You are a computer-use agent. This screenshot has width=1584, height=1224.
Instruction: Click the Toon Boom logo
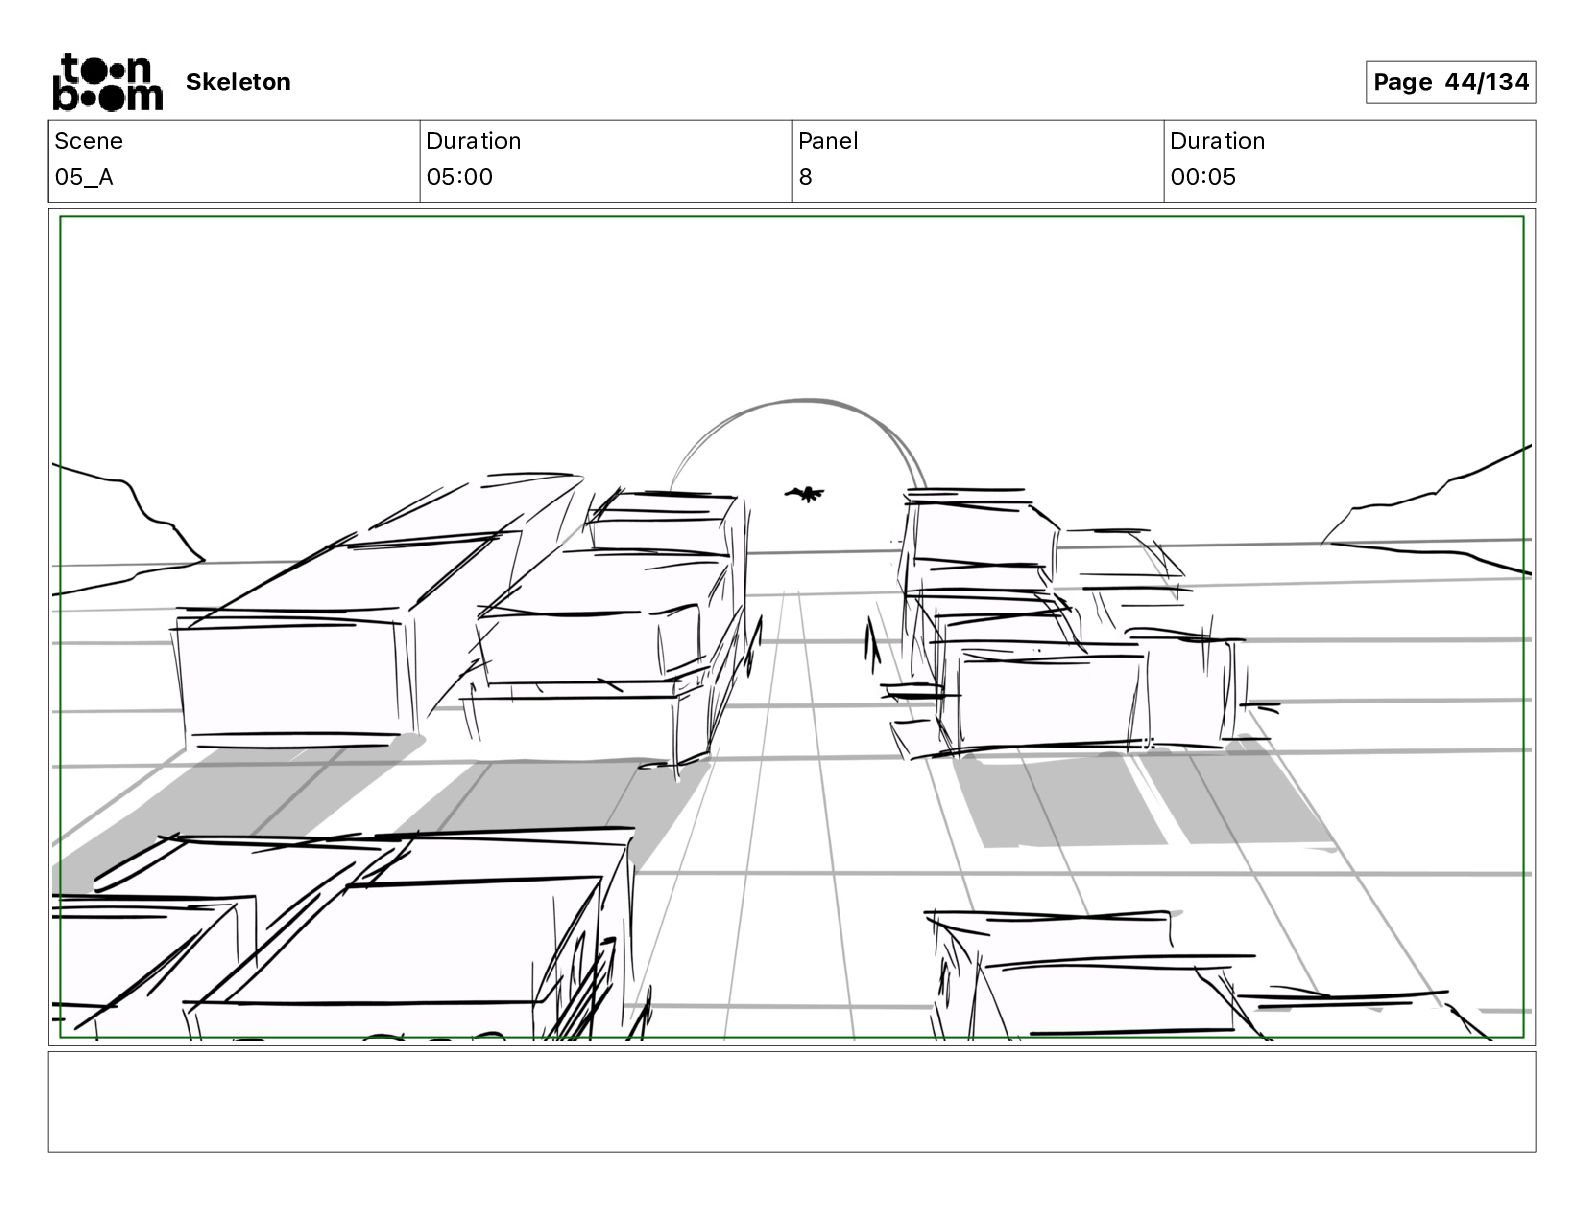click(x=107, y=82)
